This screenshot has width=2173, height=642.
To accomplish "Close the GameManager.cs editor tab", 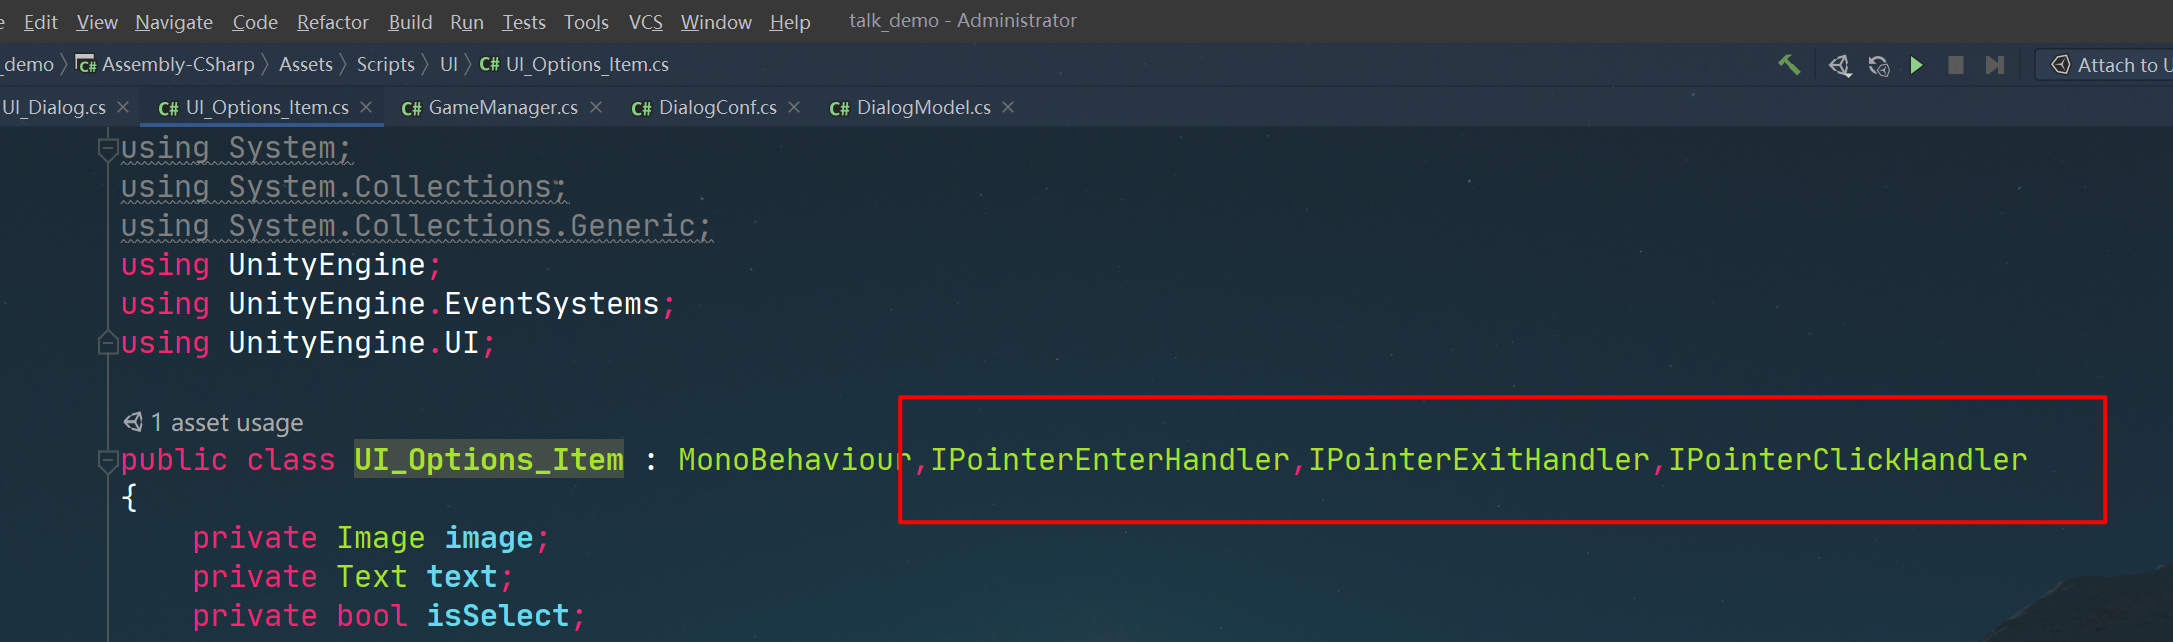I will (x=596, y=107).
